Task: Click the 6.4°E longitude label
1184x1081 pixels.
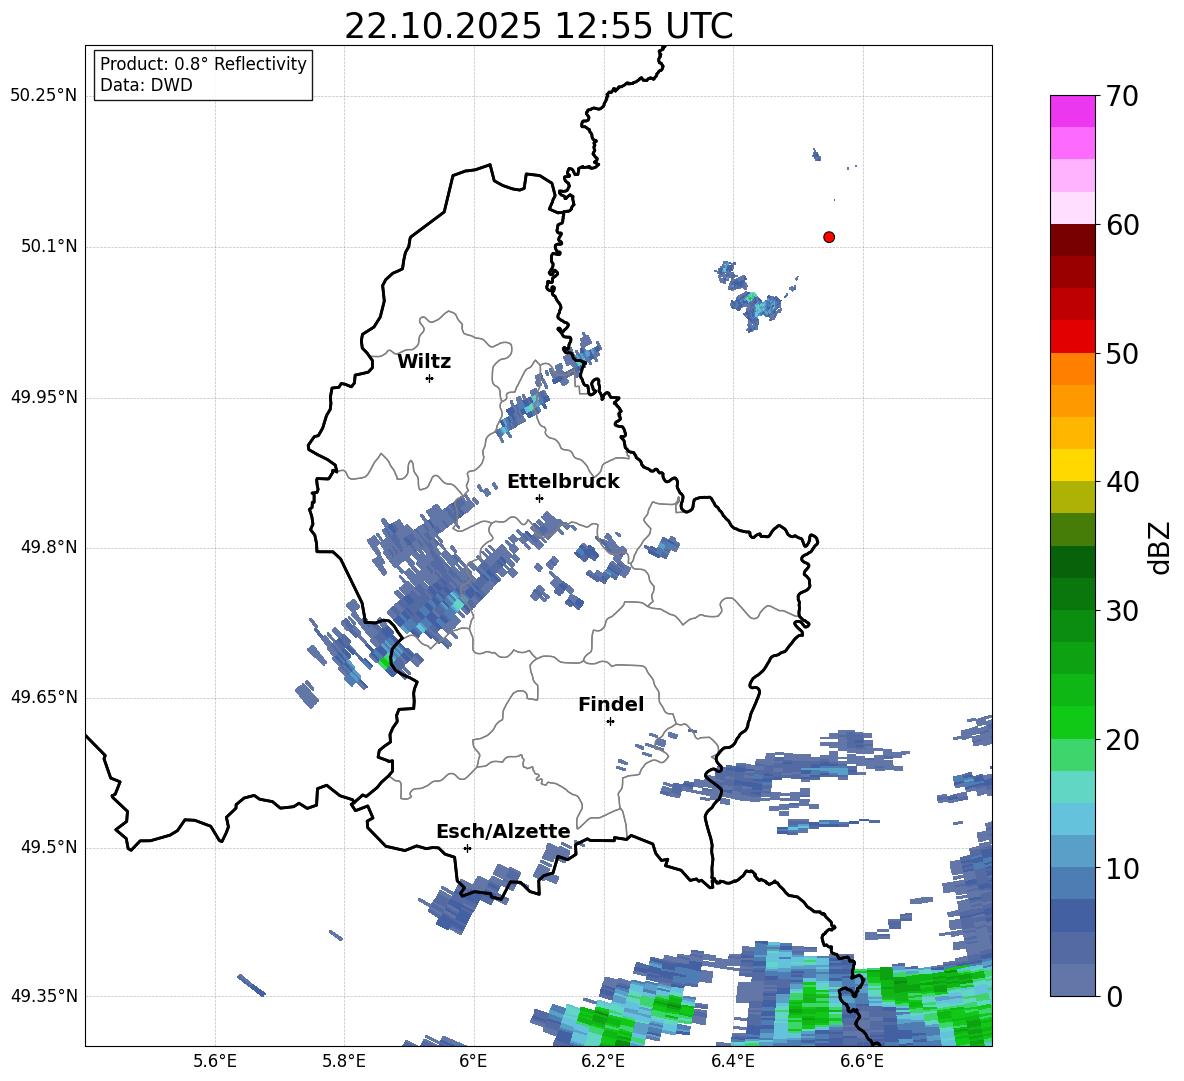Action: pyautogui.click(x=732, y=1061)
